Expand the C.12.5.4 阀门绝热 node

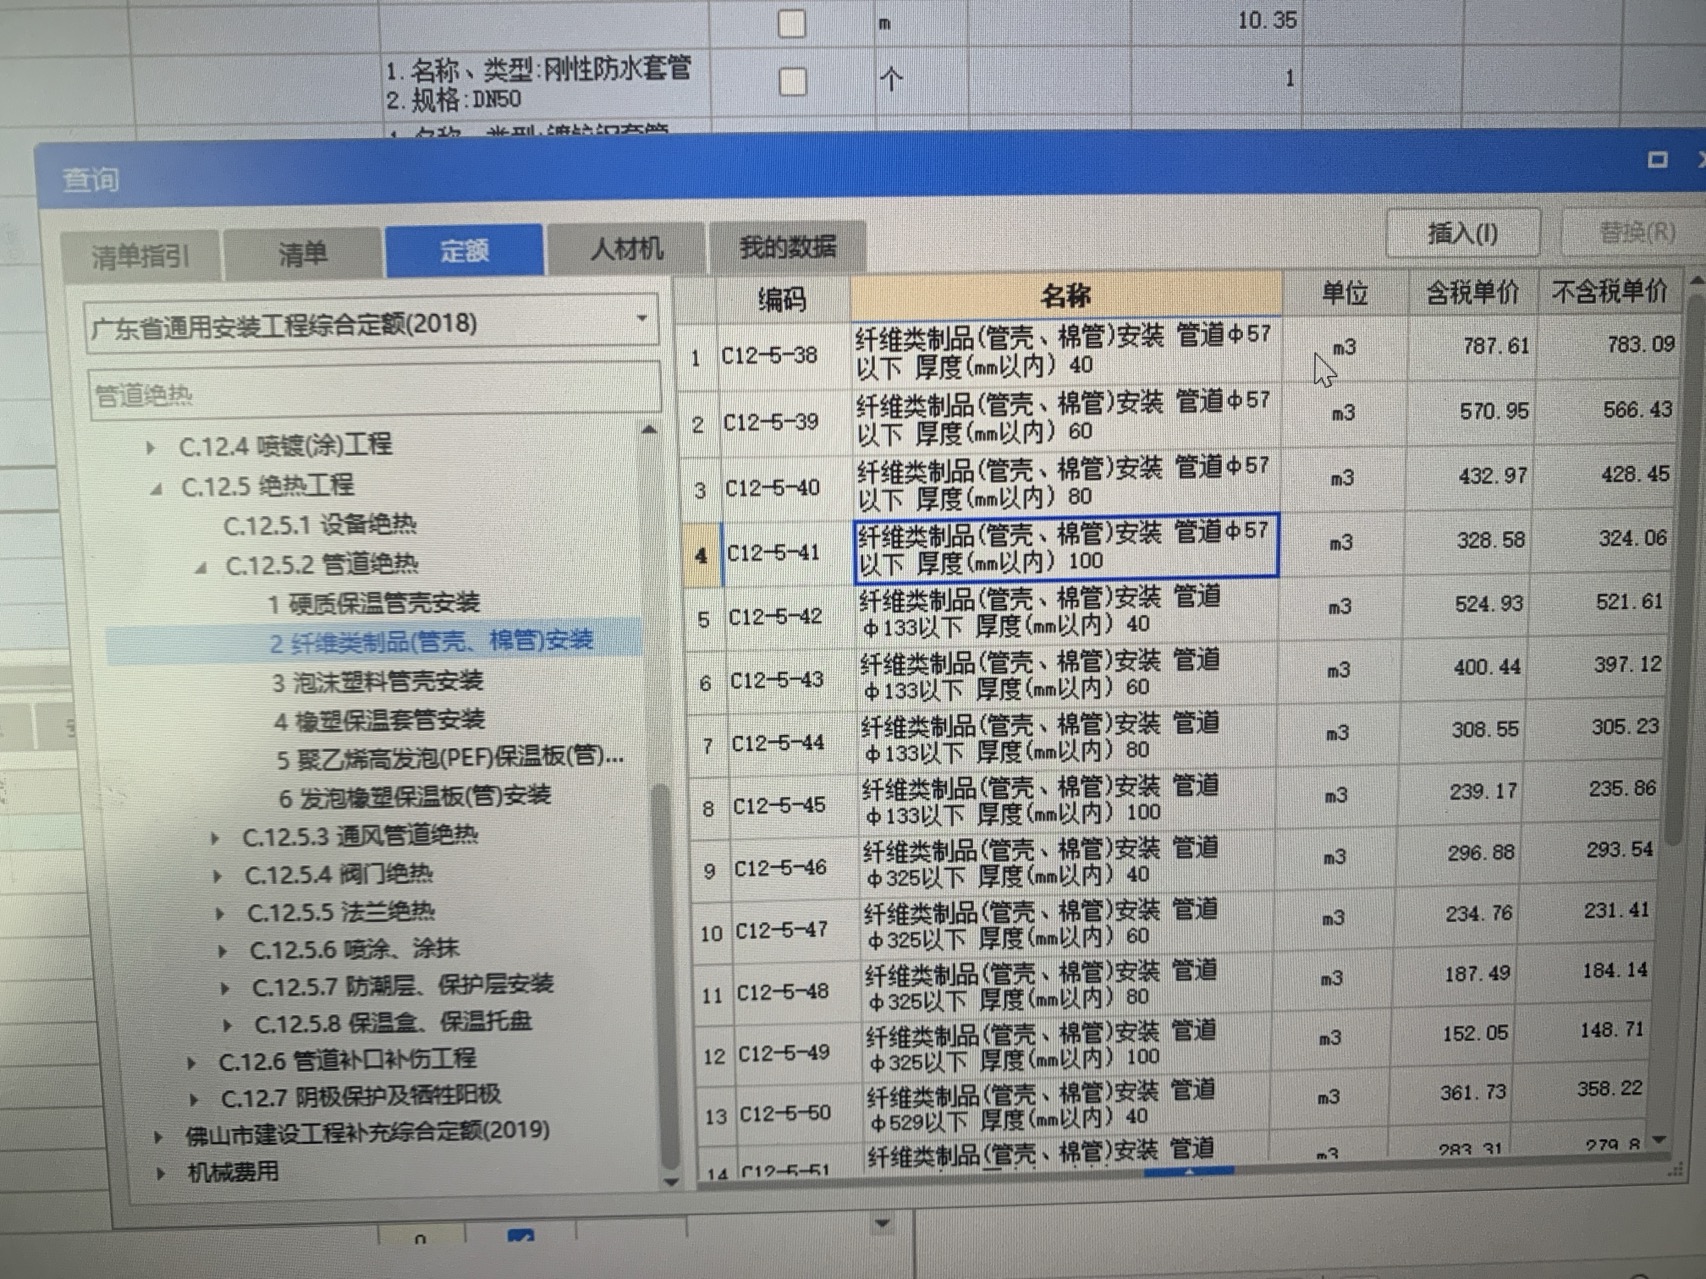pos(218,876)
